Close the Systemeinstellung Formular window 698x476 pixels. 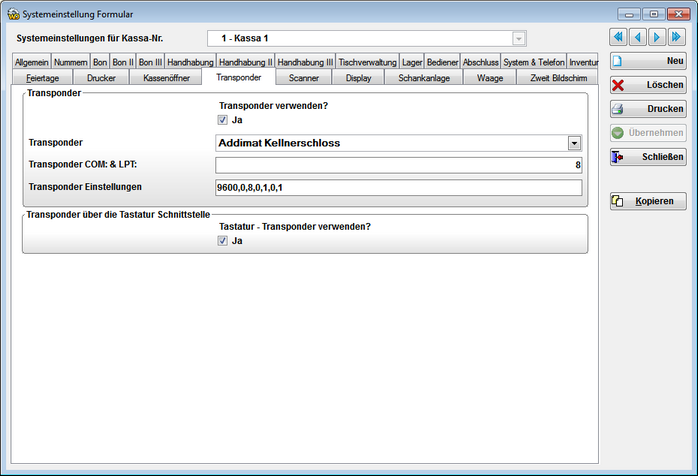[678, 14]
